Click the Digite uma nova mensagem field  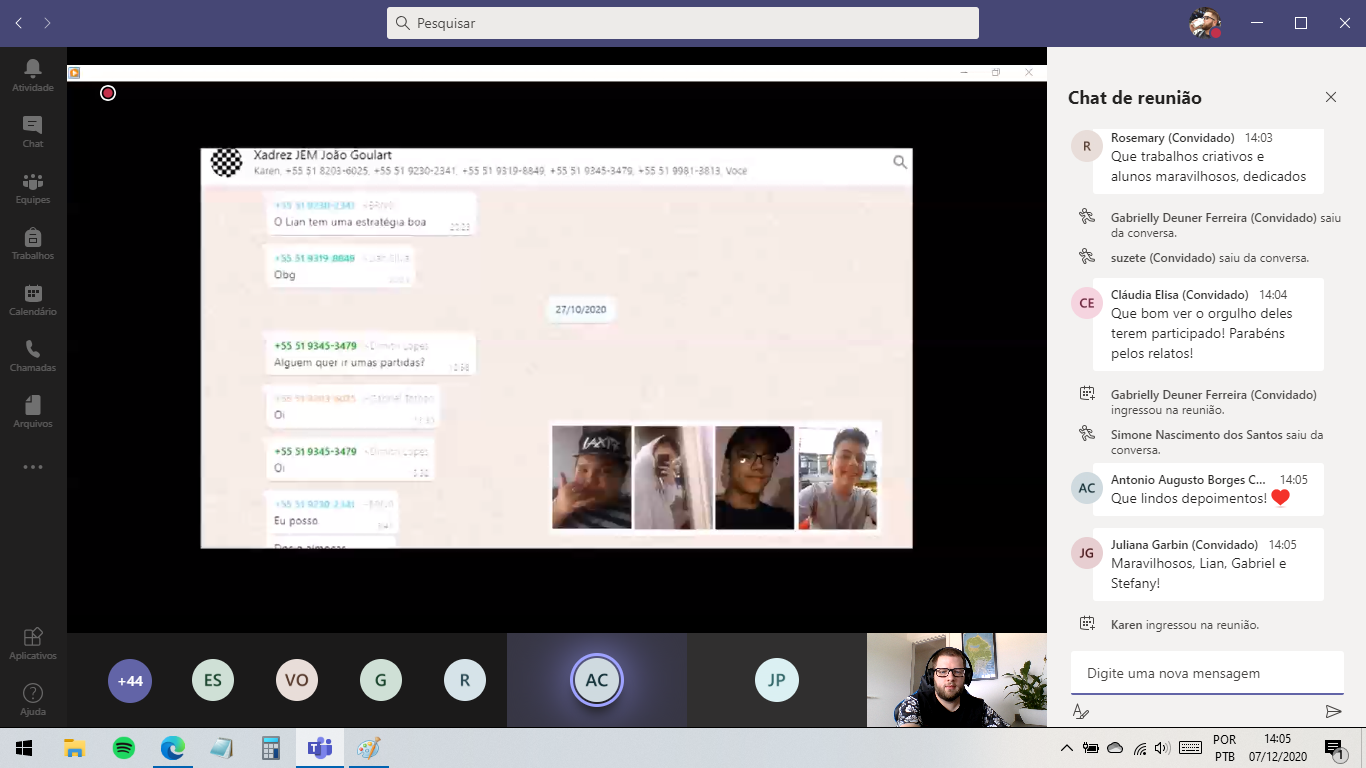[x=1207, y=673]
